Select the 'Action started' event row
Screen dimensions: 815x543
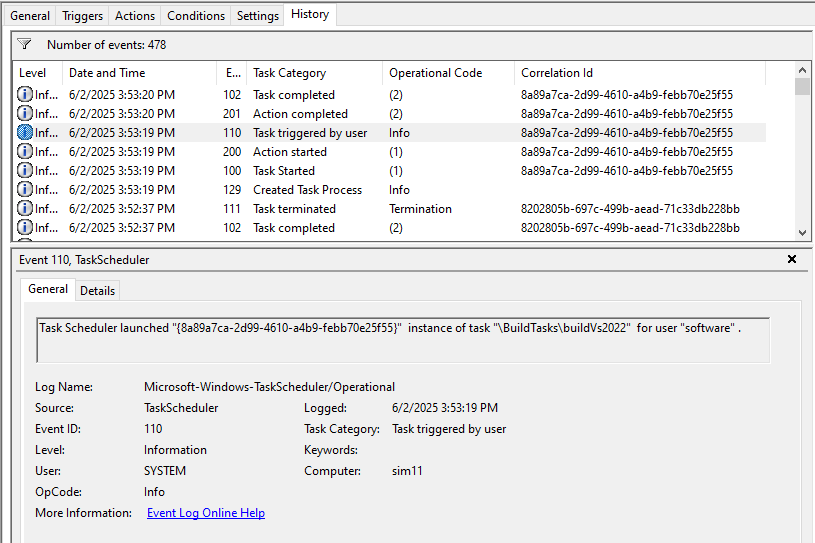click(x=390, y=152)
